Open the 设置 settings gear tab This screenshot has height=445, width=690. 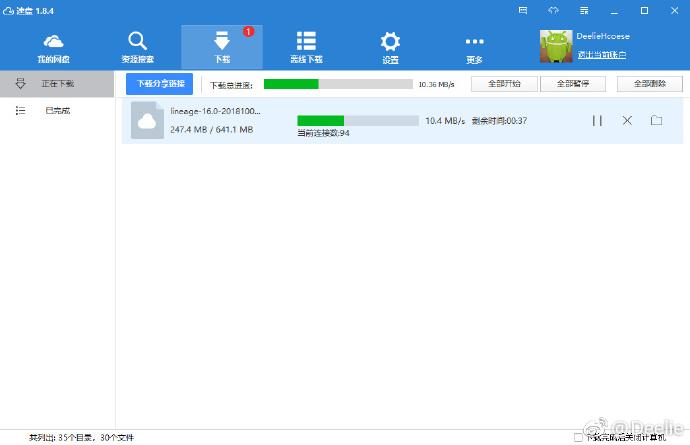(390, 48)
